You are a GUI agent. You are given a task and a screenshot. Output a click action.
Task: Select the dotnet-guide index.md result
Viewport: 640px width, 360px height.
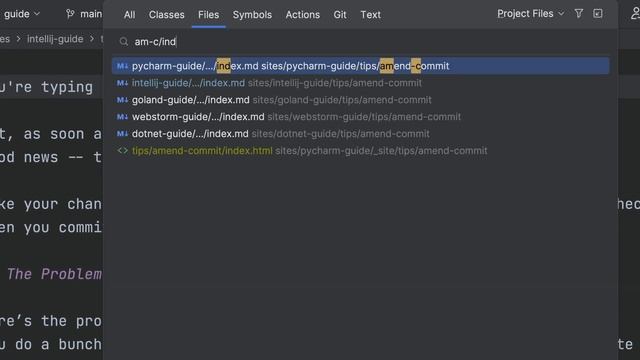tap(360, 134)
